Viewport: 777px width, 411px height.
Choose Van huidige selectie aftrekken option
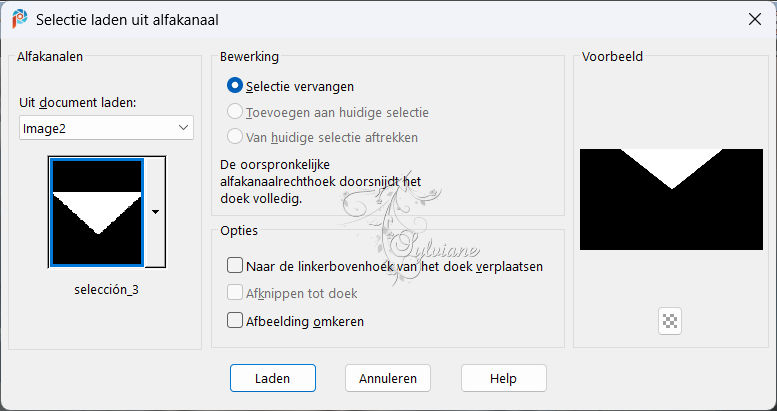click(x=234, y=136)
